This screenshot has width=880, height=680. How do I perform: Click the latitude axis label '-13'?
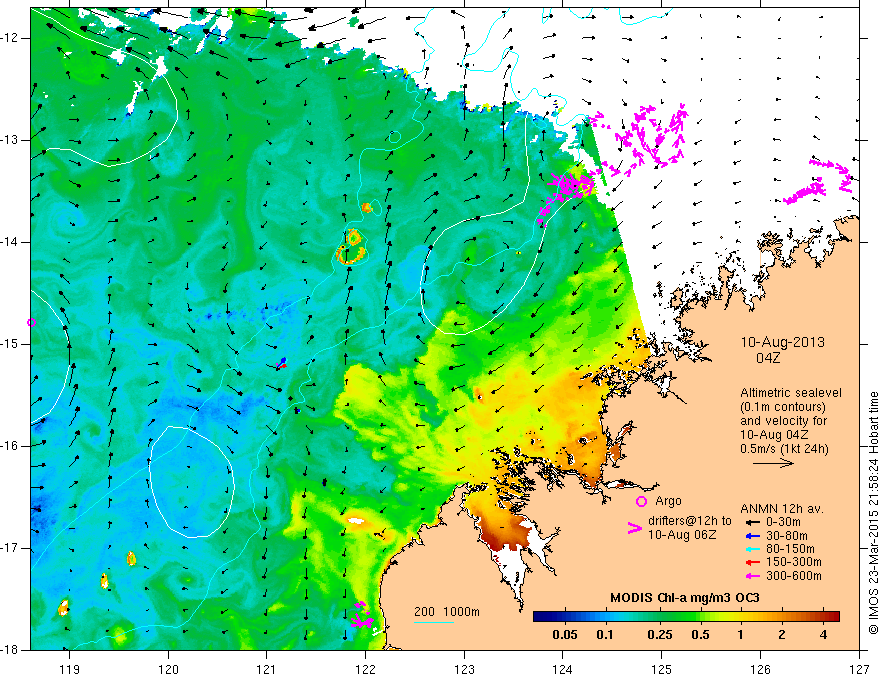10,140
